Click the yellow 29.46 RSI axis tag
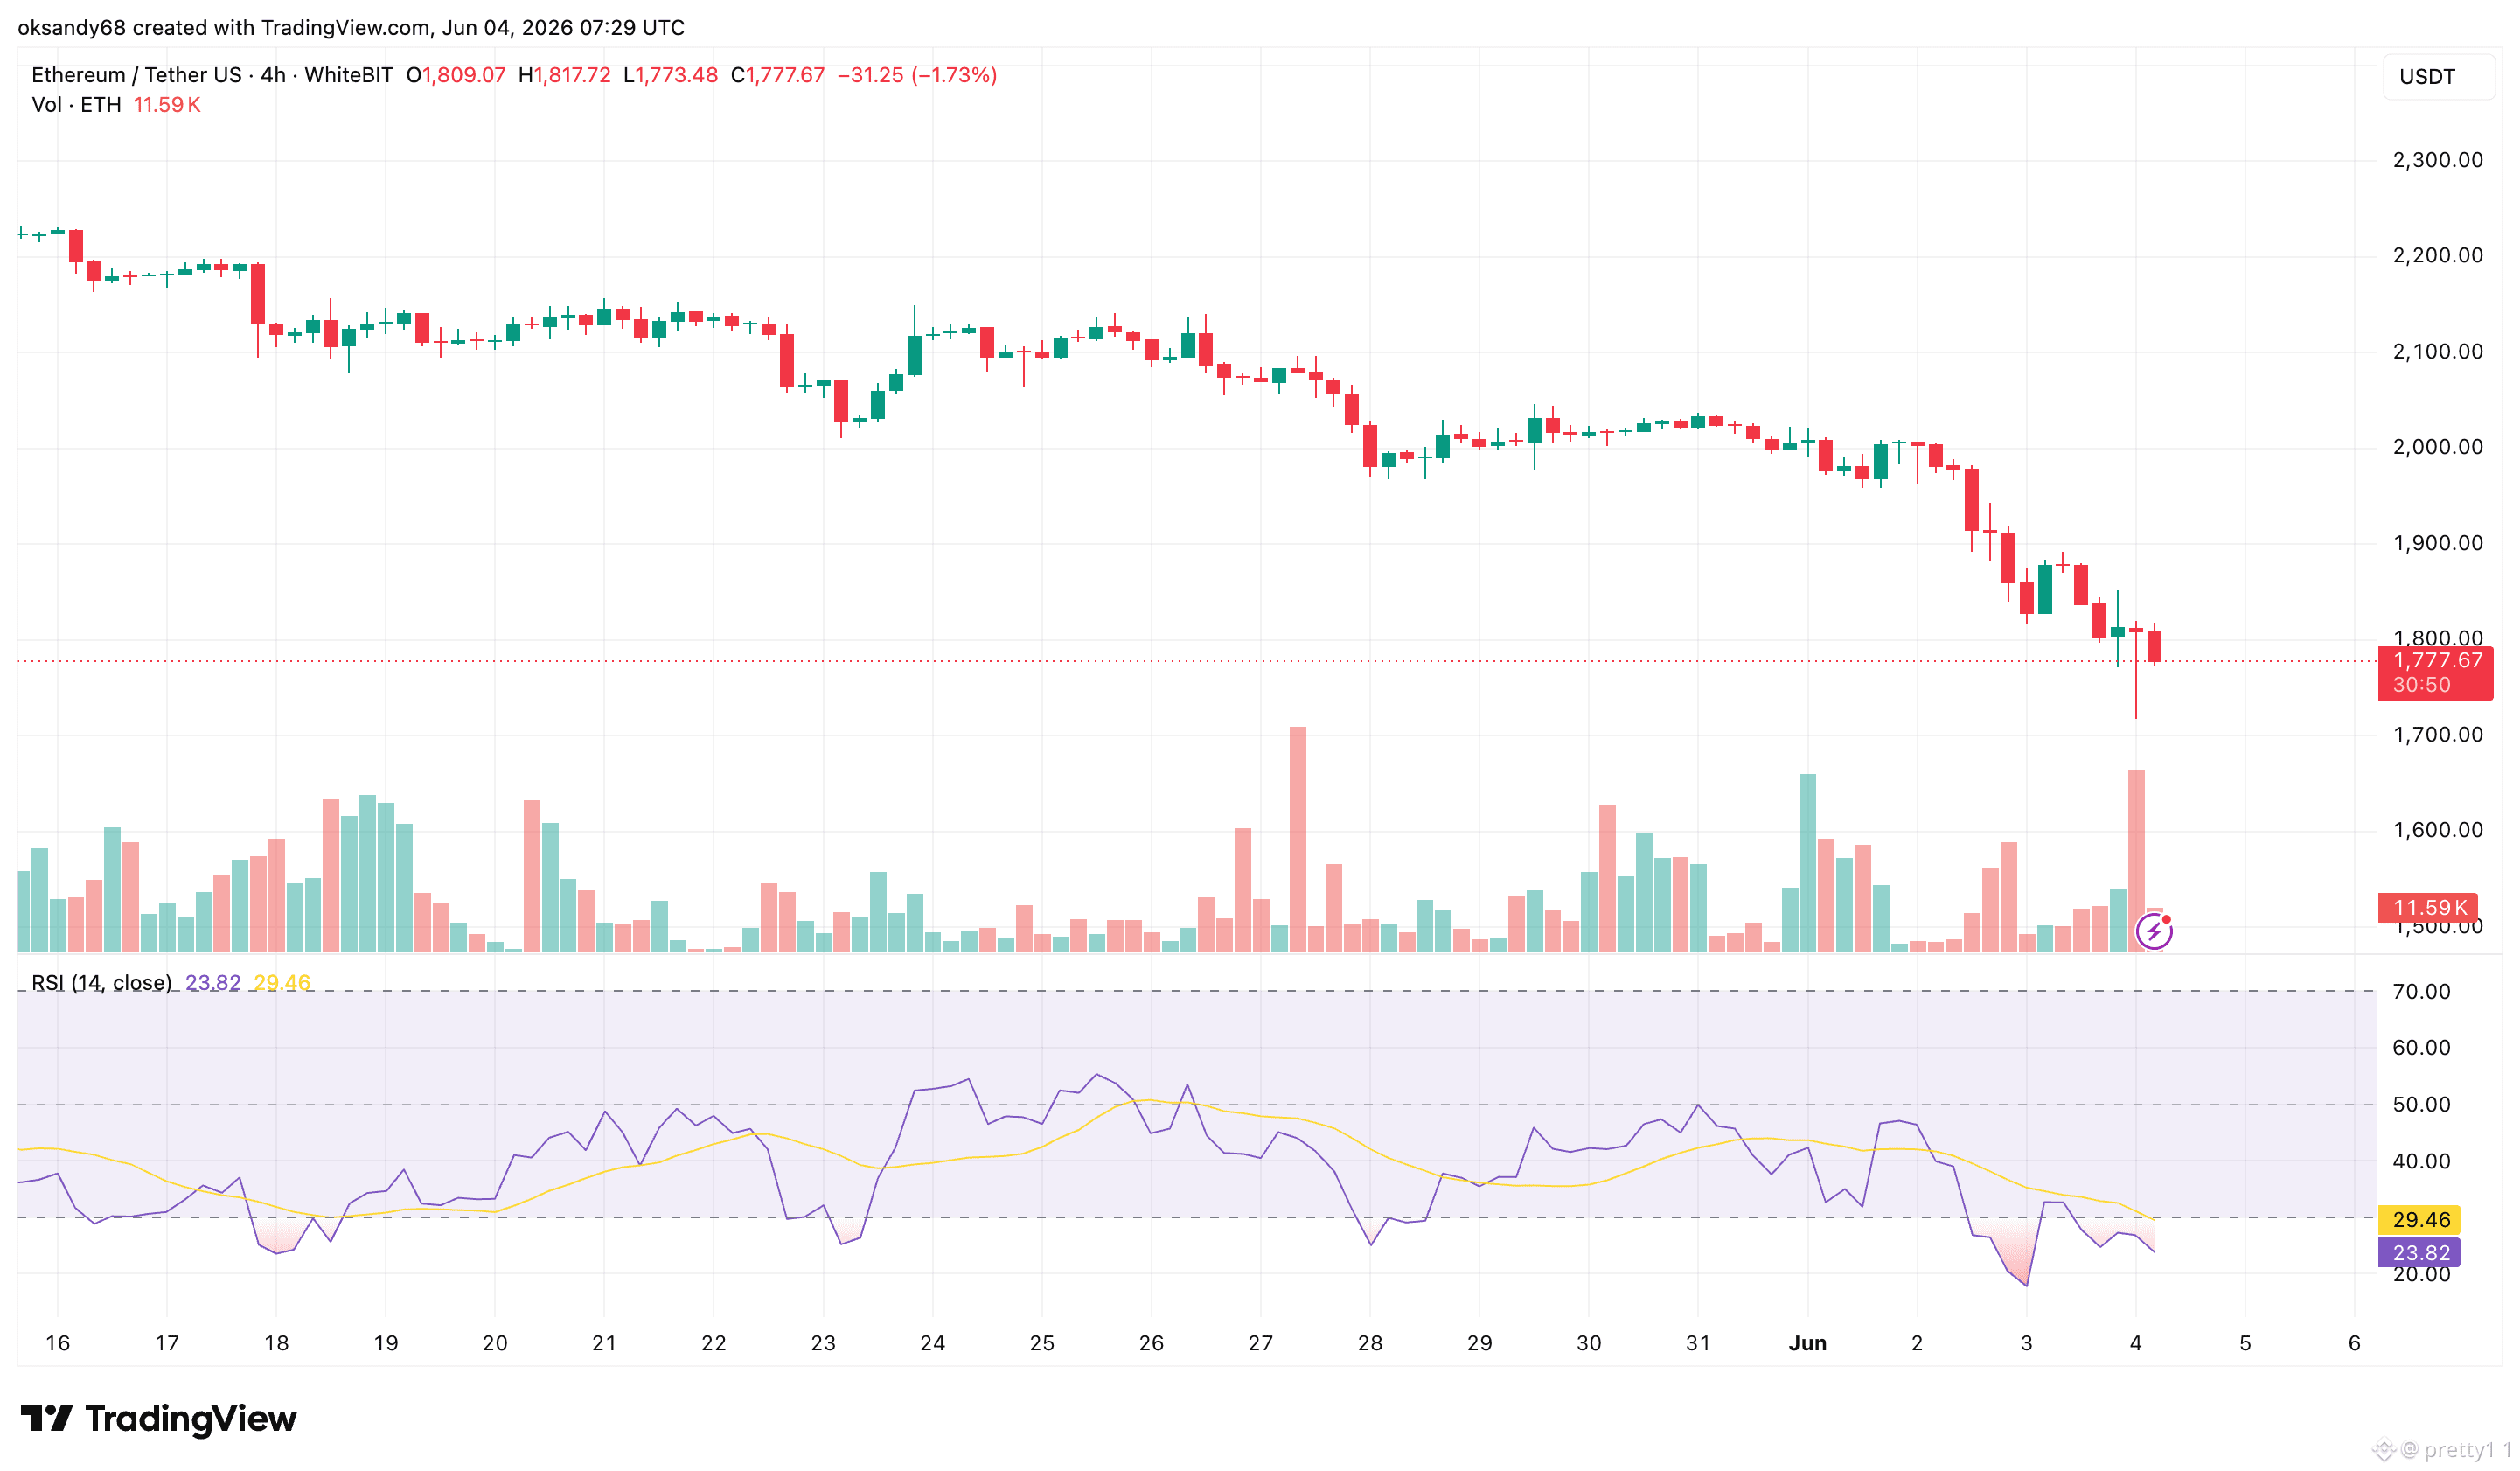The image size is (2520, 1471). pyautogui.click(x=2419, y=1220)
